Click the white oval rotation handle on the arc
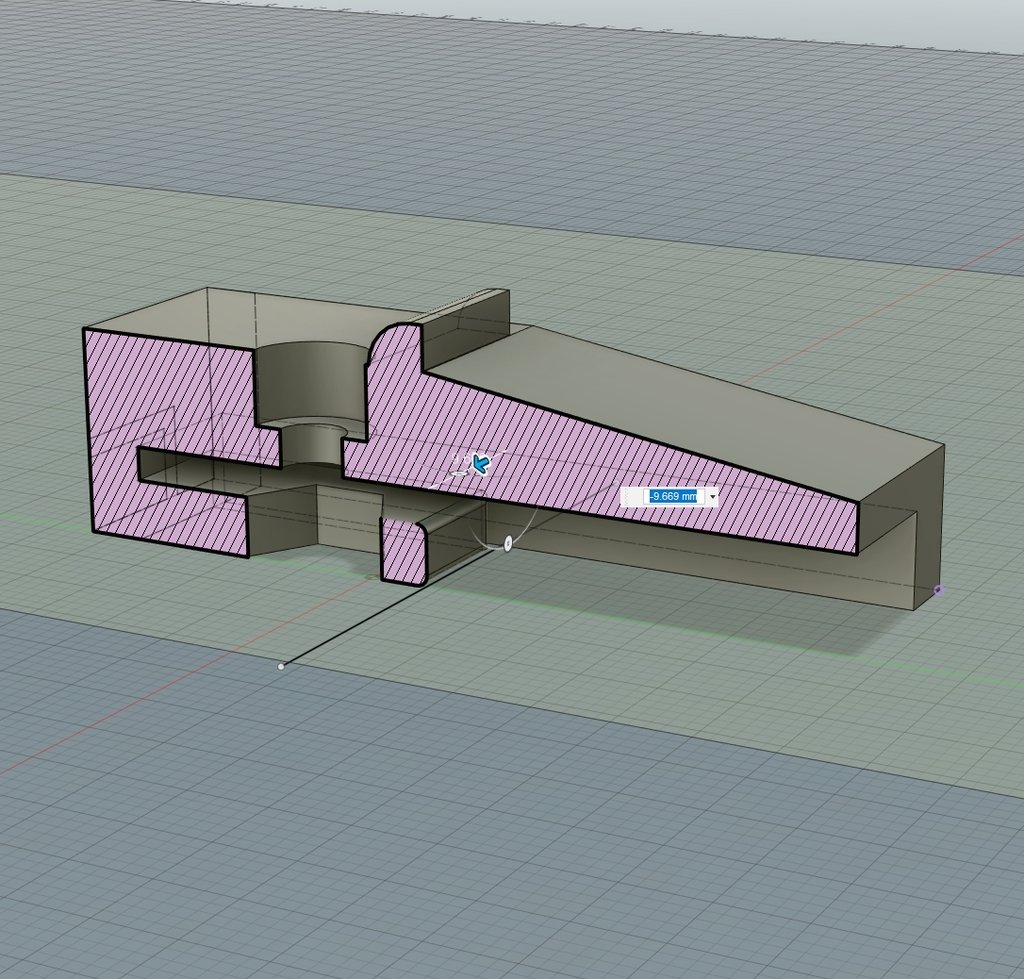This screenshot has height=979, width=1024. pyautogui.click(x=508, y=543)
